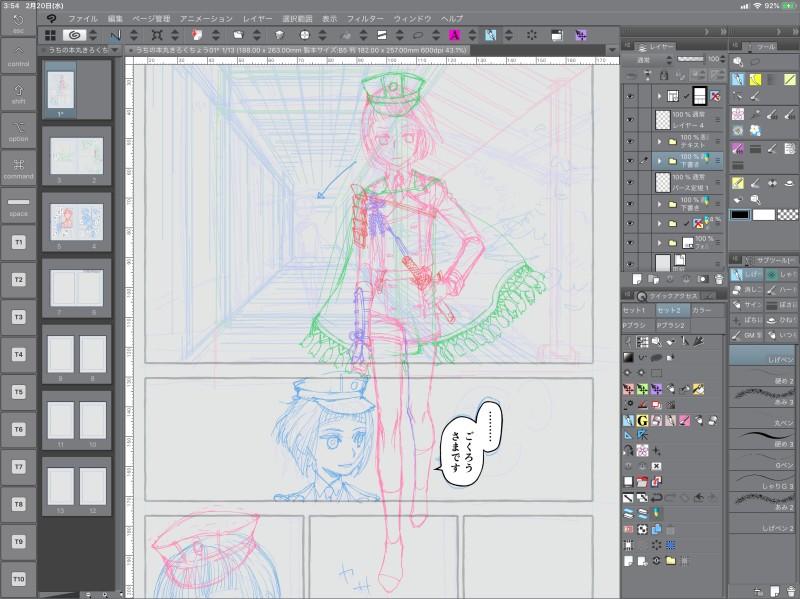Image resolution: width=800 pixels, height=599 pixels.
Task: Select the Gペン sub tool
Action: click(x=762, y=460)
